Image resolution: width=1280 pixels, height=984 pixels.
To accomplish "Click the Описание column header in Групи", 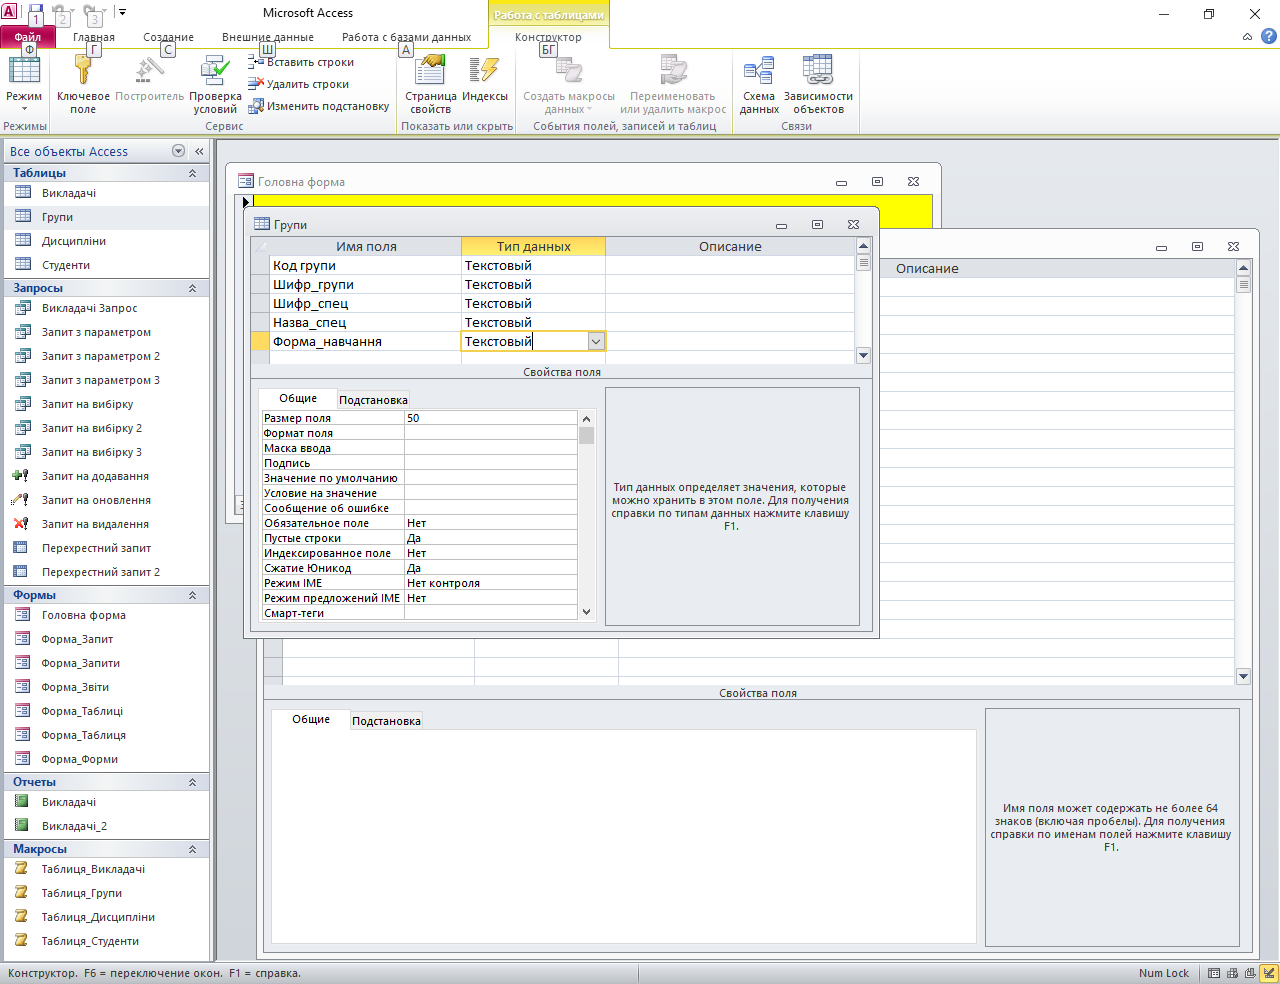I will (730, 247).
